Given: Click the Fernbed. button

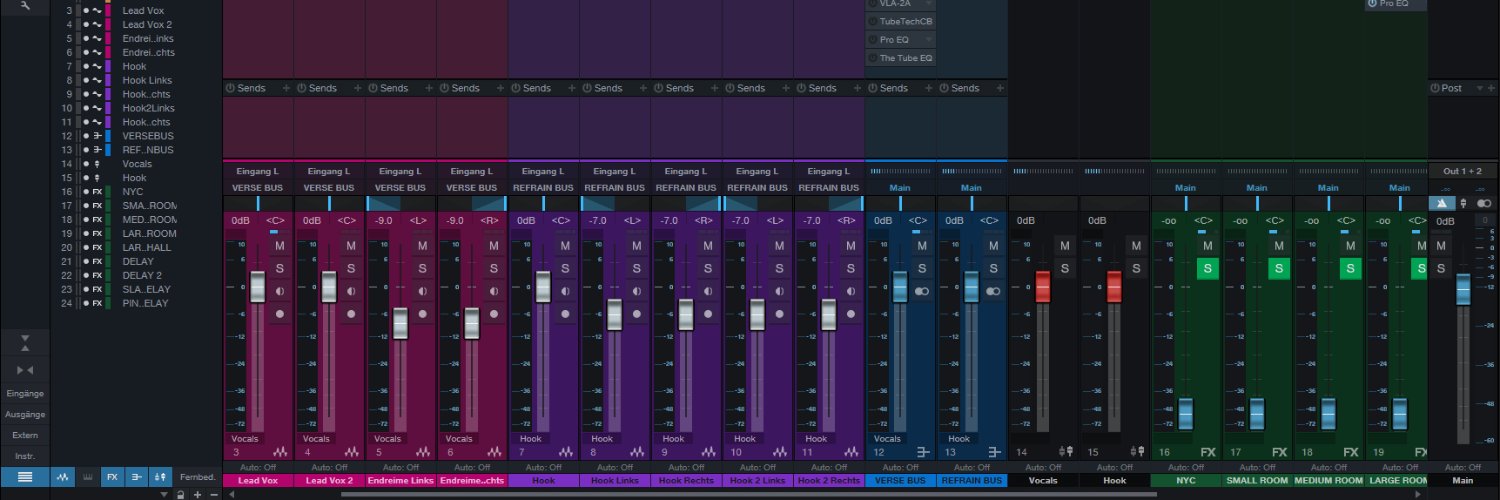Looking at the screenshot, I should [x=197, y=477].
